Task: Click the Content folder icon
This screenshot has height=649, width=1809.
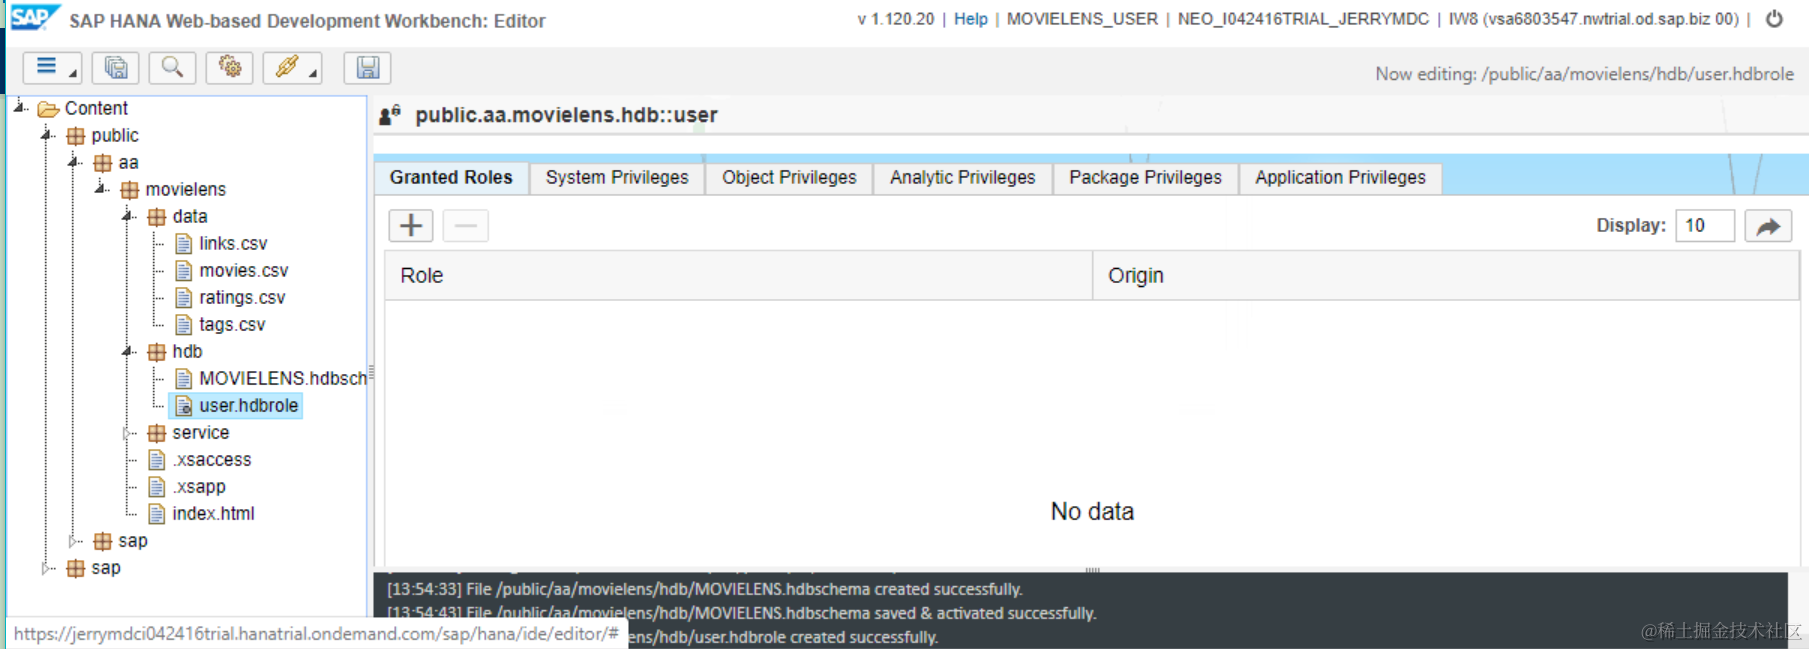Action: (x=48, y=109)
